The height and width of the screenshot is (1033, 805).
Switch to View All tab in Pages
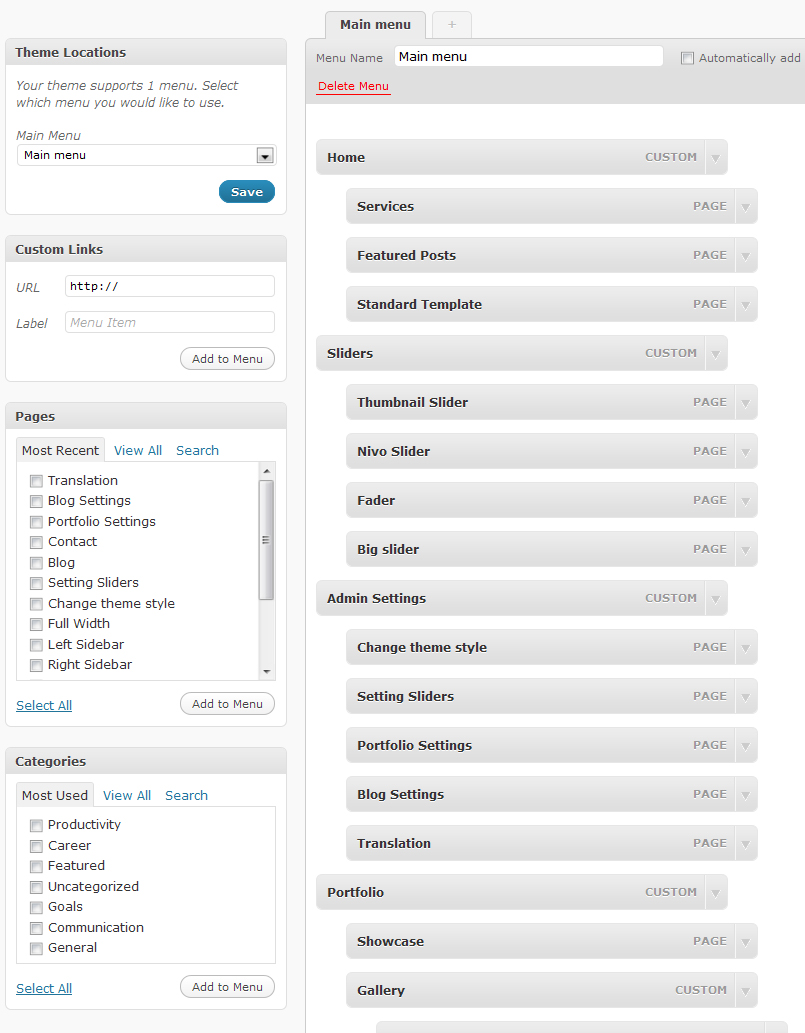138,451
